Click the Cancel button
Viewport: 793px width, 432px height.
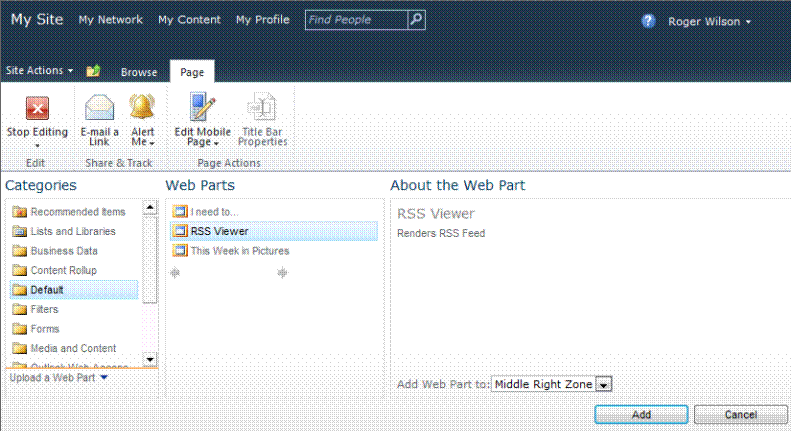tap(740, 414)
